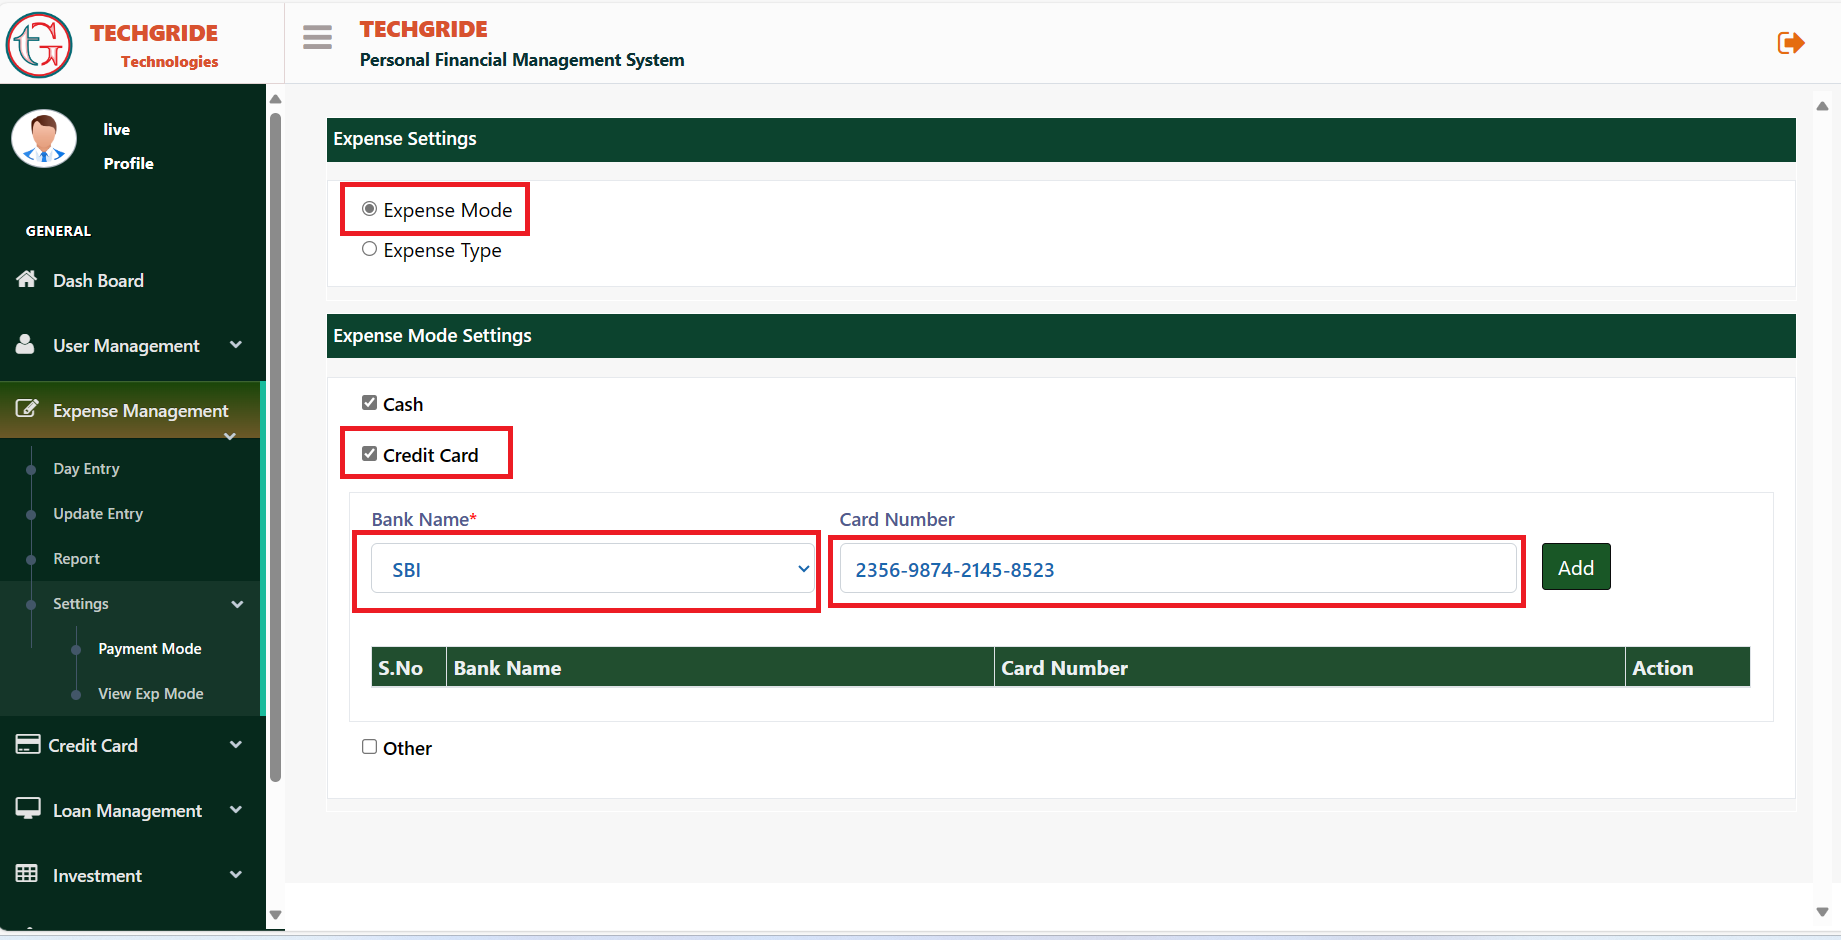Click the orange logout icon
The height and width of the screenshot is (940, 1841).
tap(1790, 43)
